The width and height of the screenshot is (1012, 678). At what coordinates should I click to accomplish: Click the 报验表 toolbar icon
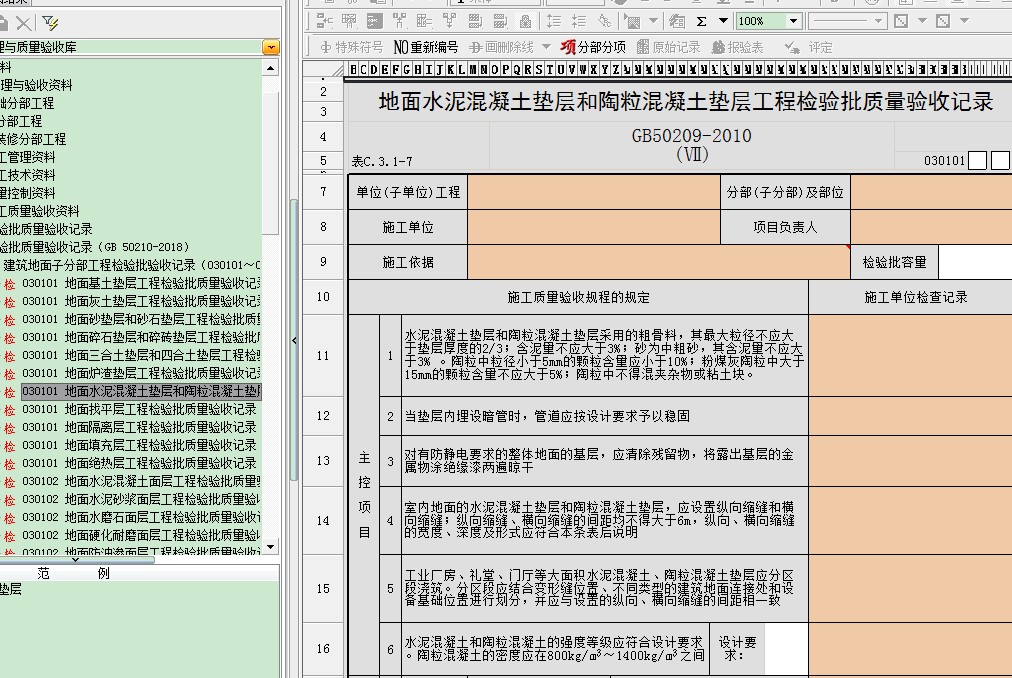pyautogui.click(x=738, y=47)
